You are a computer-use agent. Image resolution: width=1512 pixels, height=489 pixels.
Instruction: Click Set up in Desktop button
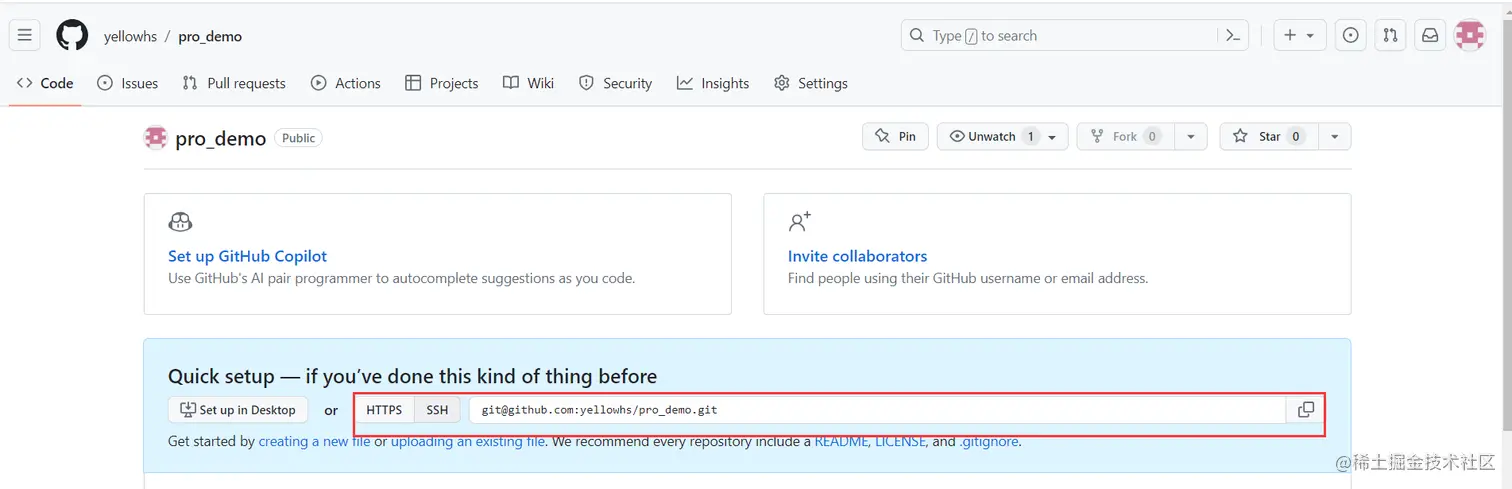point(238,410)
